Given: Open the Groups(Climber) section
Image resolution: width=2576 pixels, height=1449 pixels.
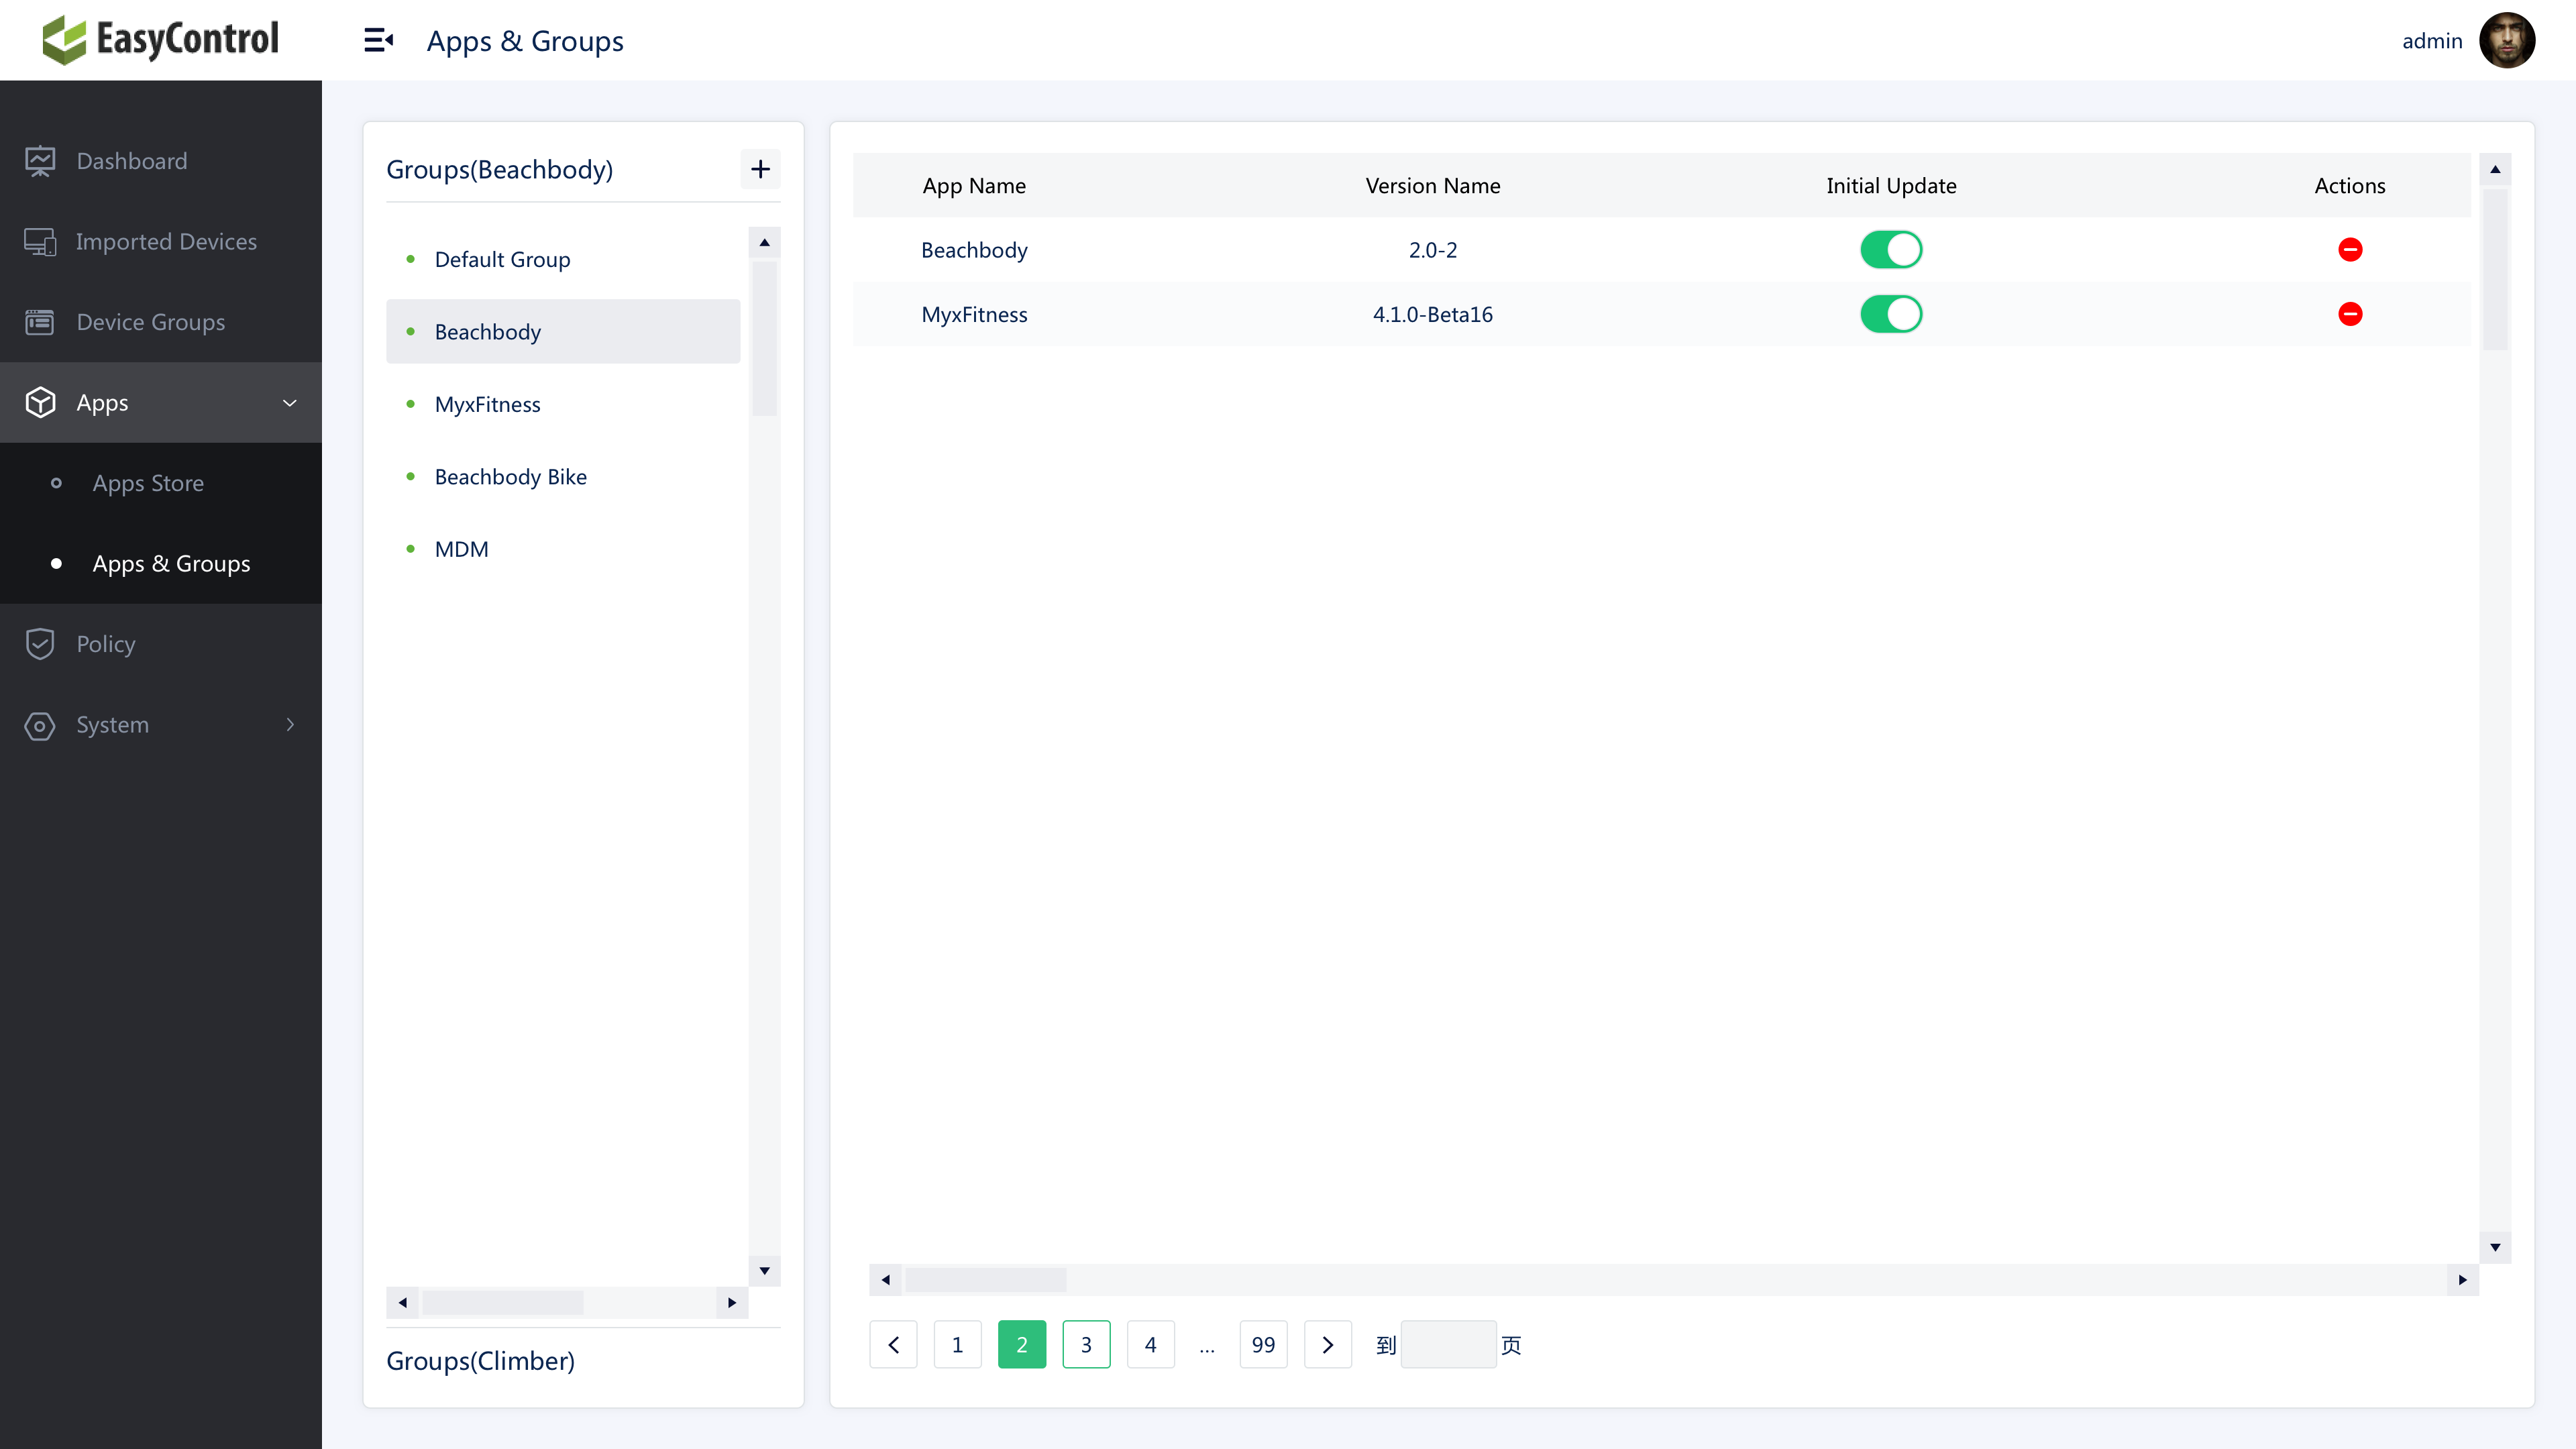Looking at the screenshot, I should [480, 1360].
